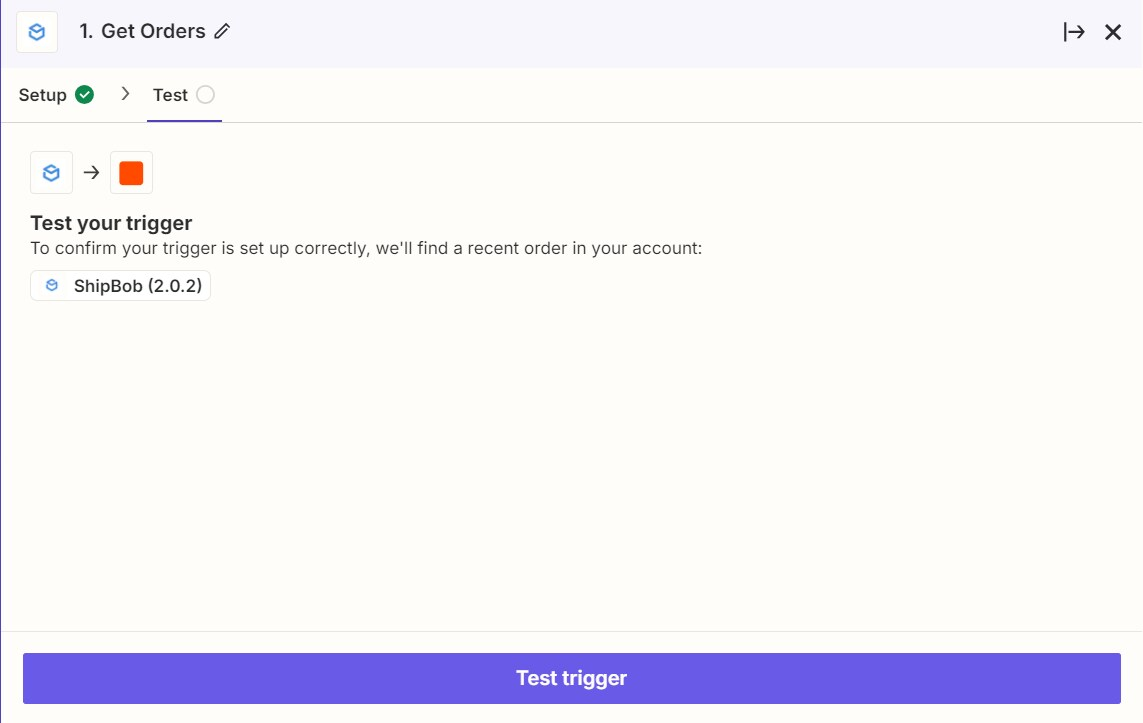Click the ShipBob logo inside the version badge
Viewport: 1143px width, 723px height.
(51, 285)
